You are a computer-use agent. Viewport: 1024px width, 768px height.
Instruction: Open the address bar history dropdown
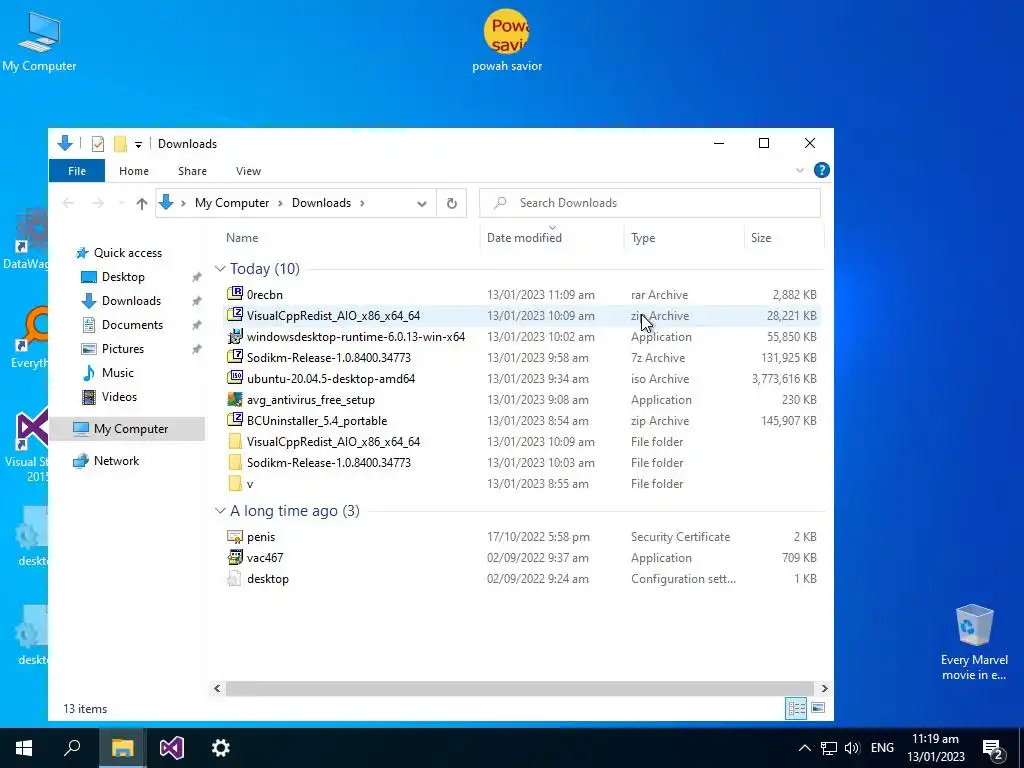[422, 204]
